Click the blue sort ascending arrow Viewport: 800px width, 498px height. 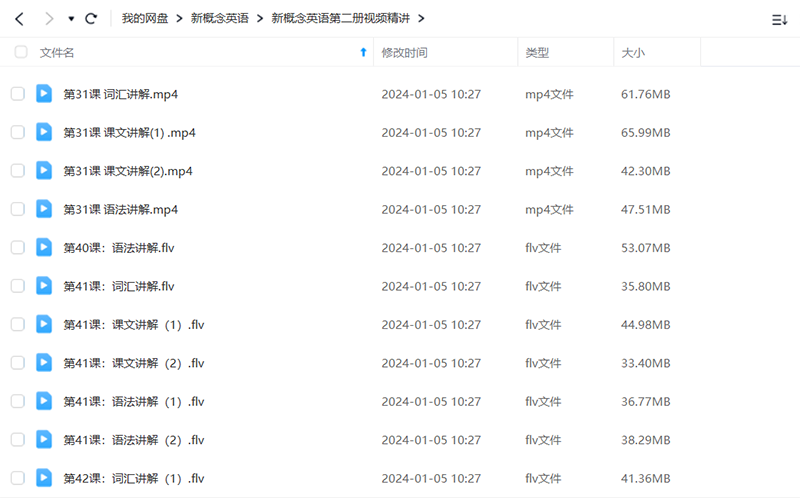click(363, 52)
